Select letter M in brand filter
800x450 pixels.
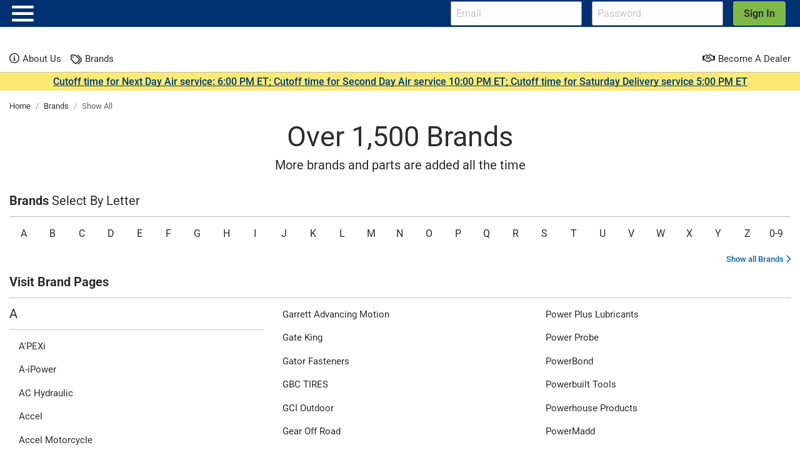click(x=371, y=234)
